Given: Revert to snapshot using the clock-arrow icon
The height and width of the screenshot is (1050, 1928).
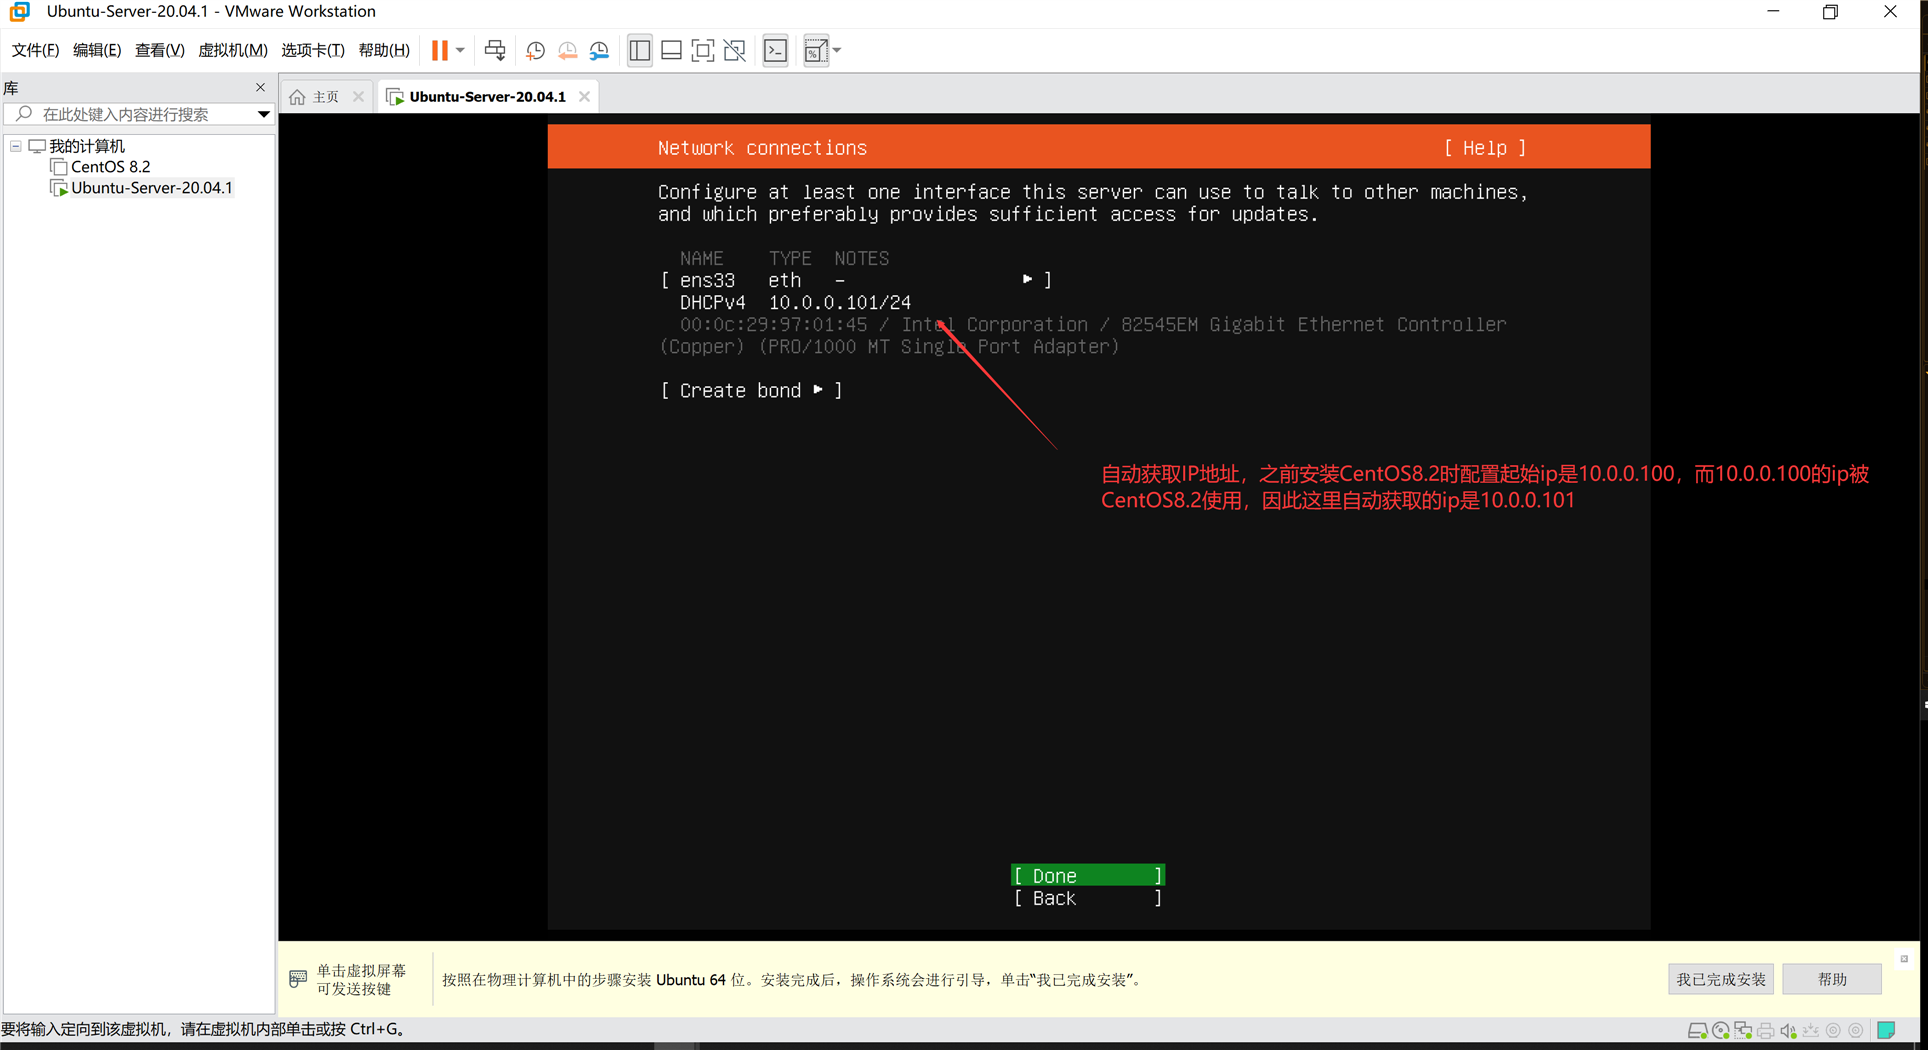Looking at the screenshot, I should [567, 50].
